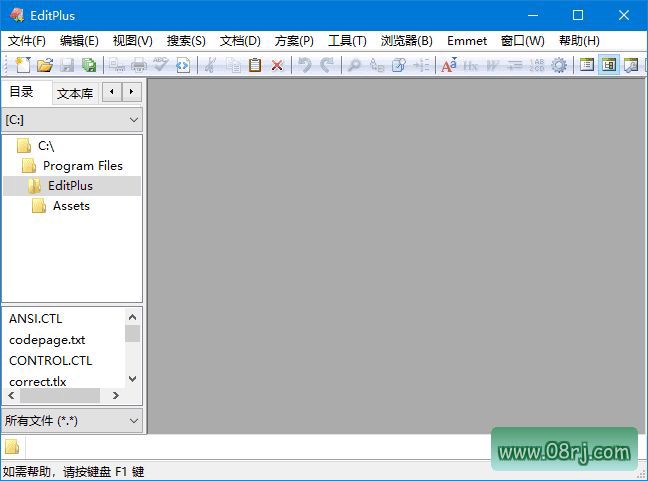This screenshot has width=648, height=481.
Task: Click the undo arrow icon
Action: click(305, 65)
